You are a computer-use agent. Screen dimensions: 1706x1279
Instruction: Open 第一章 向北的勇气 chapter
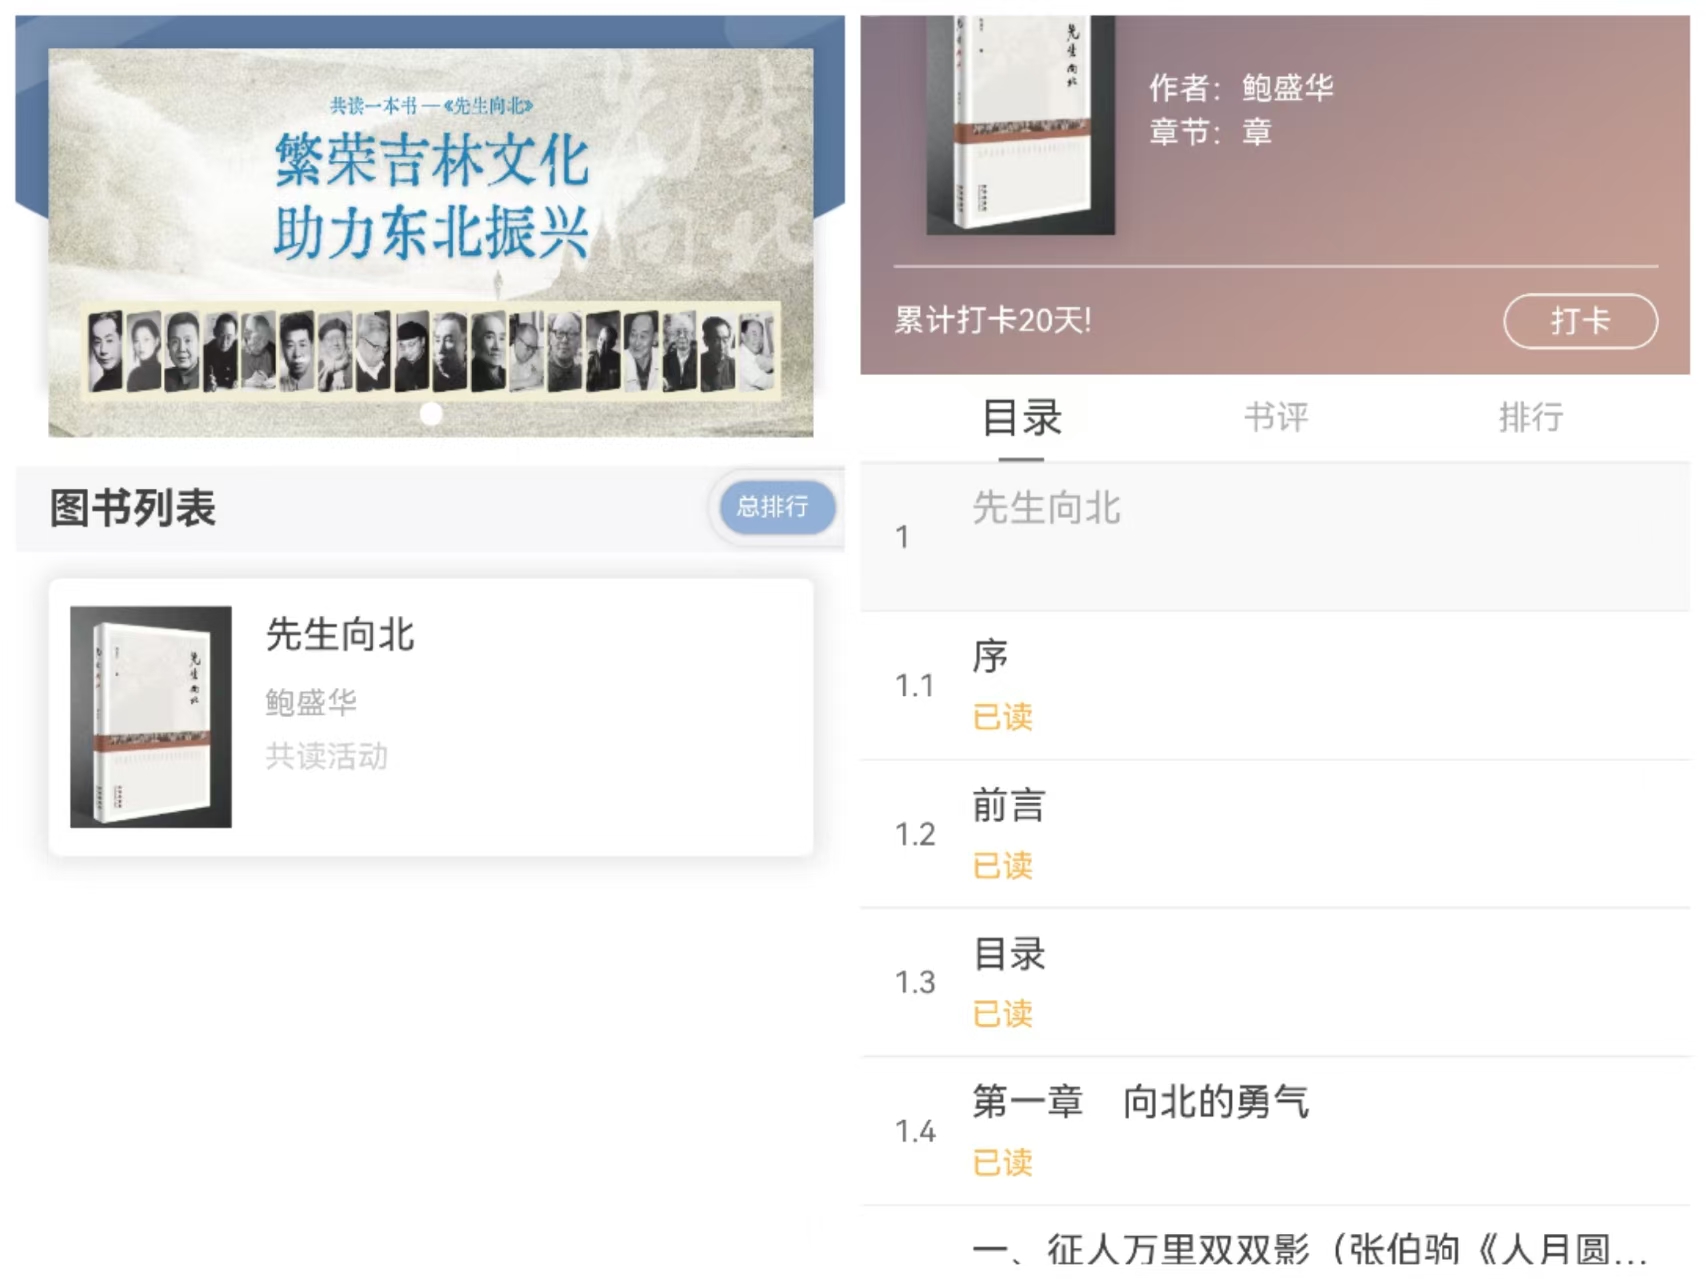coord(1275,1131)
